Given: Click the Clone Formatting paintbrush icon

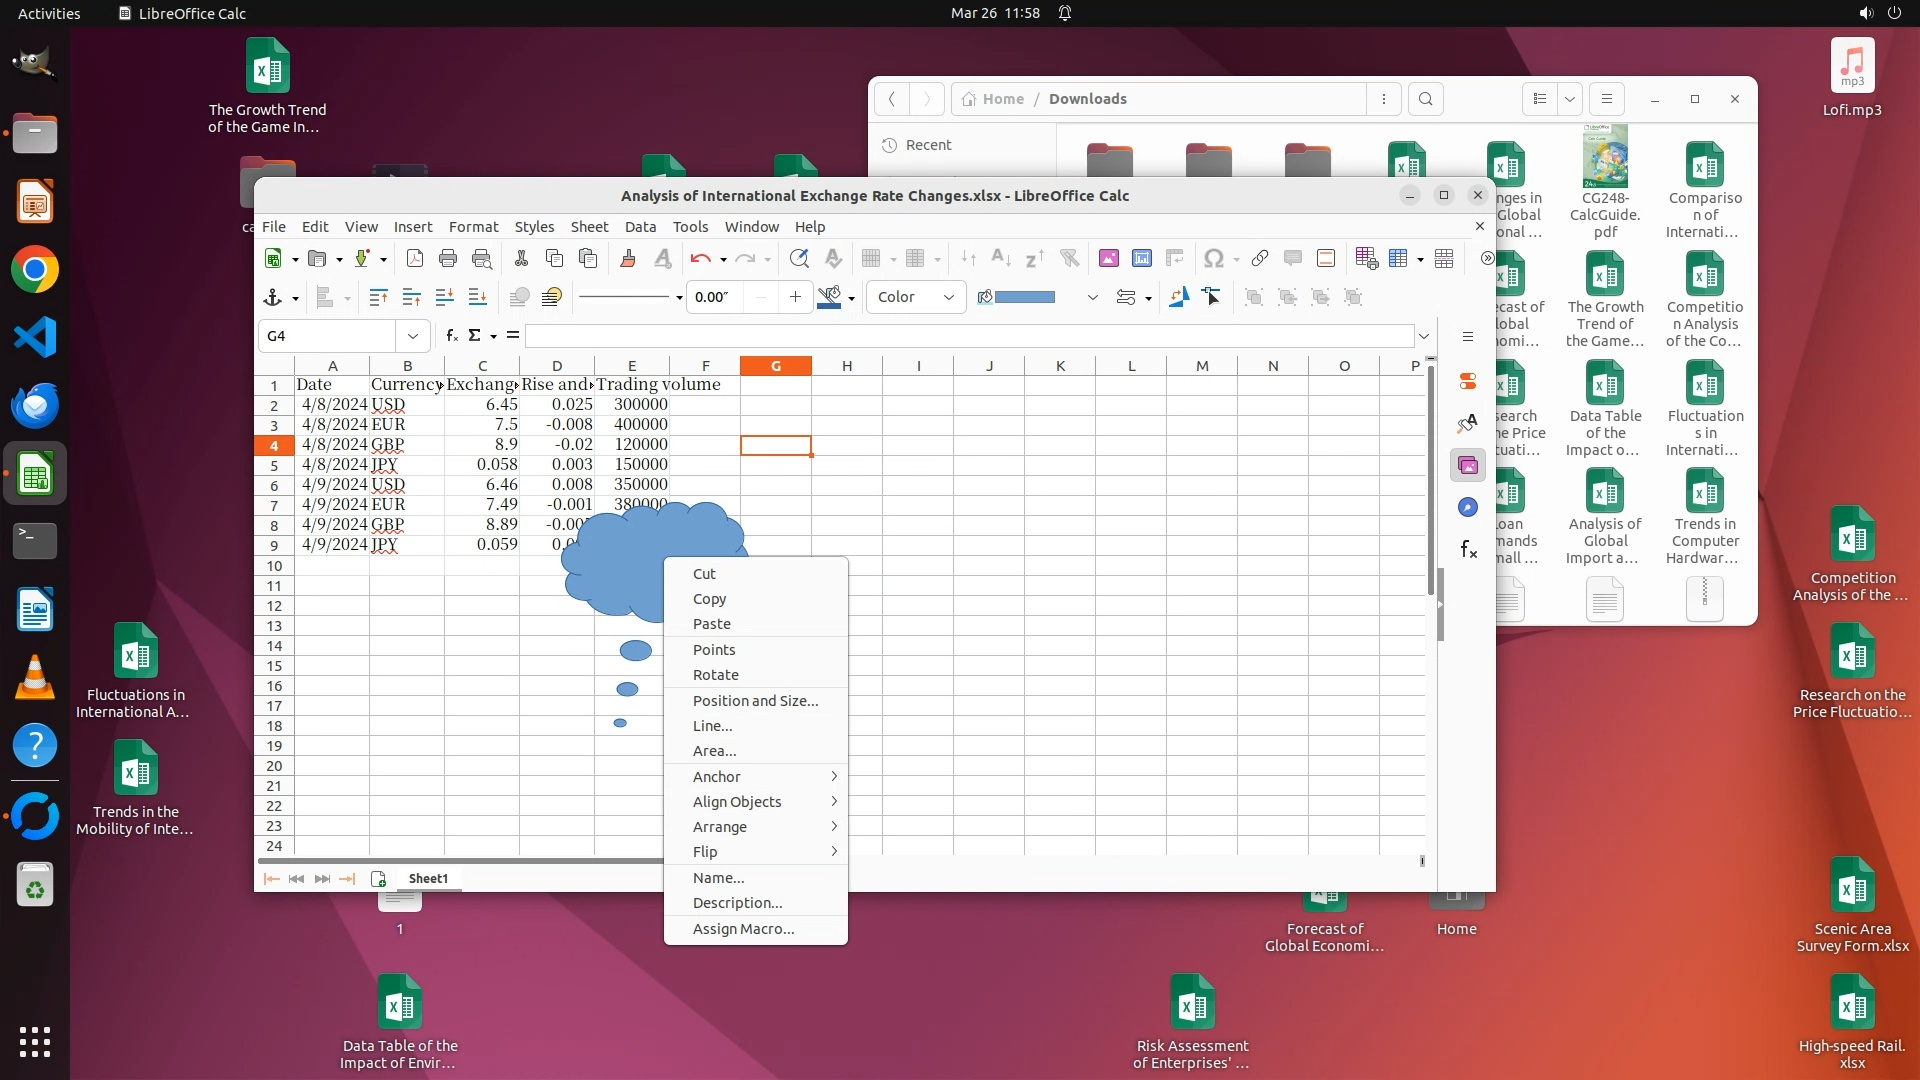Looking at the screenshot, I should [628, 258].
